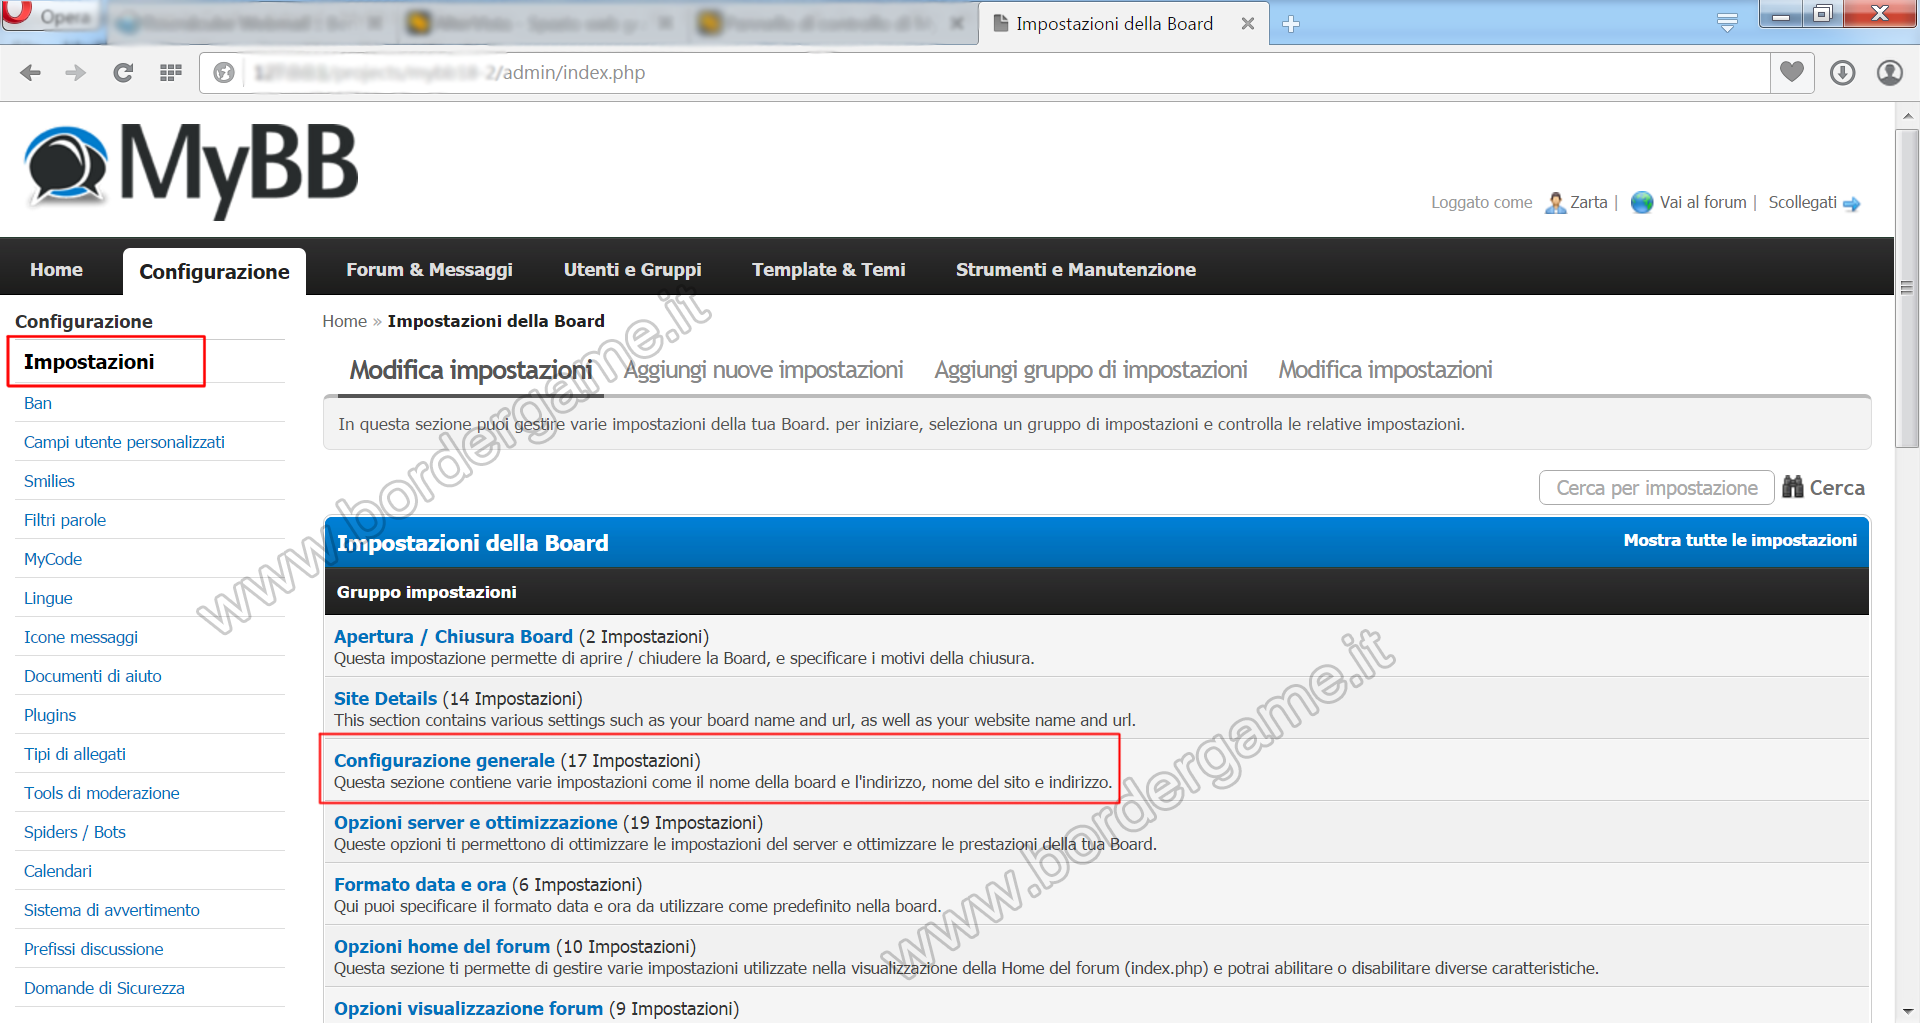
Task: Open Prefissi discussione sidebar link
Action: click(x=94, y=949)
